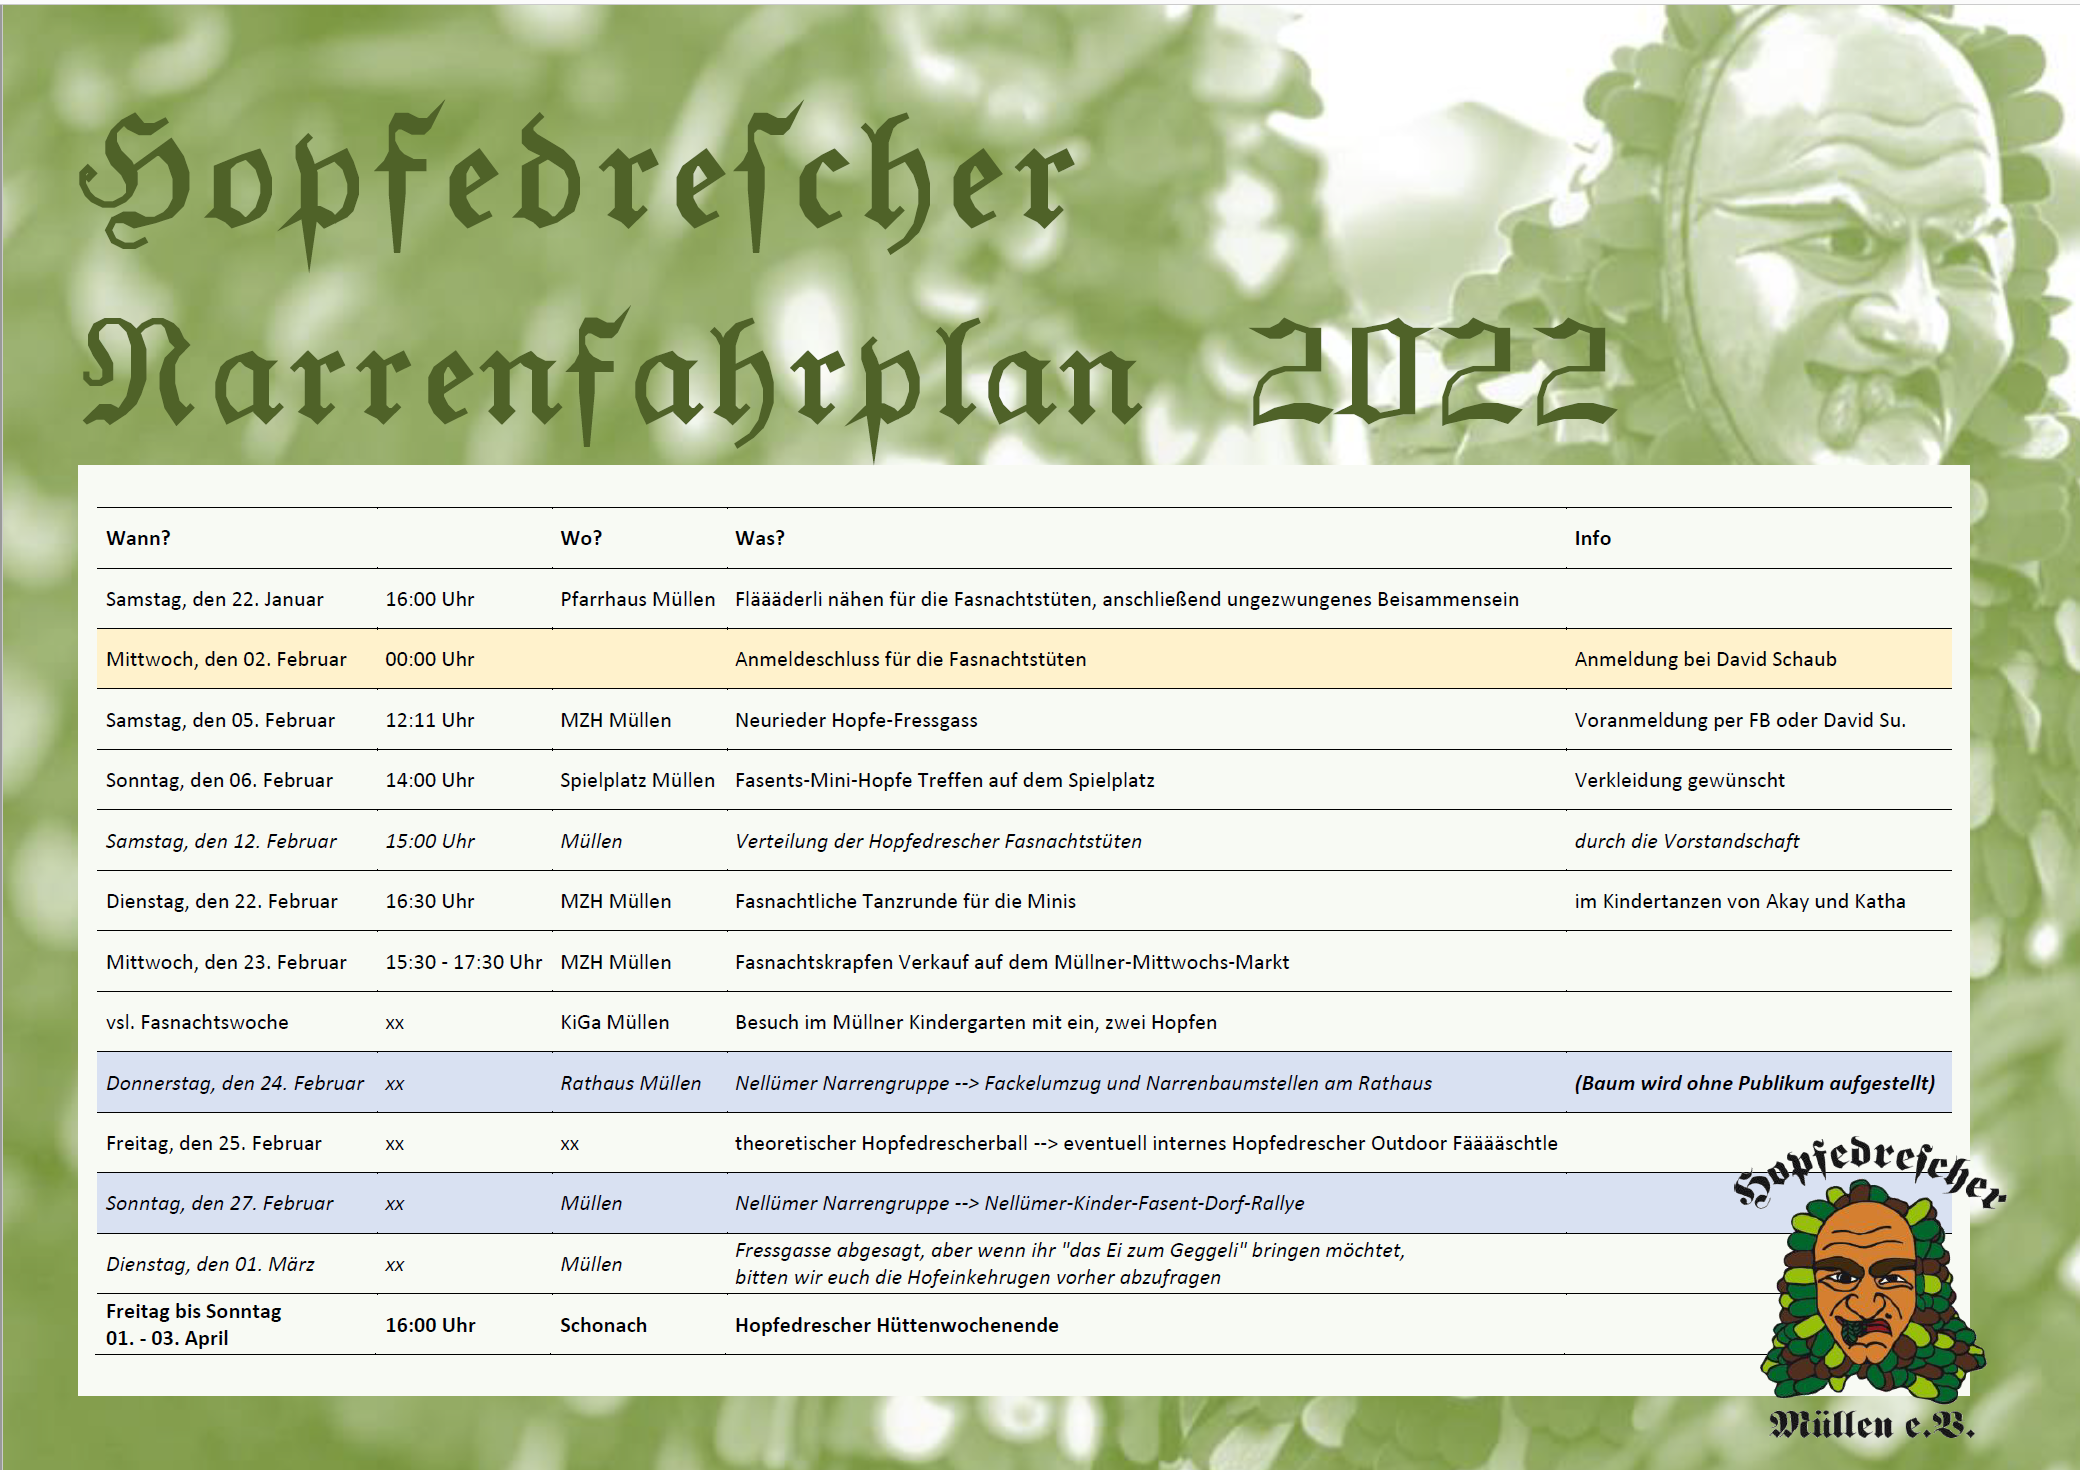This screenshot has width=2080, height=1470.
Task: Click 'Anmeldeschluss für die Fasnachtstüten' entry
Action: 910,659
